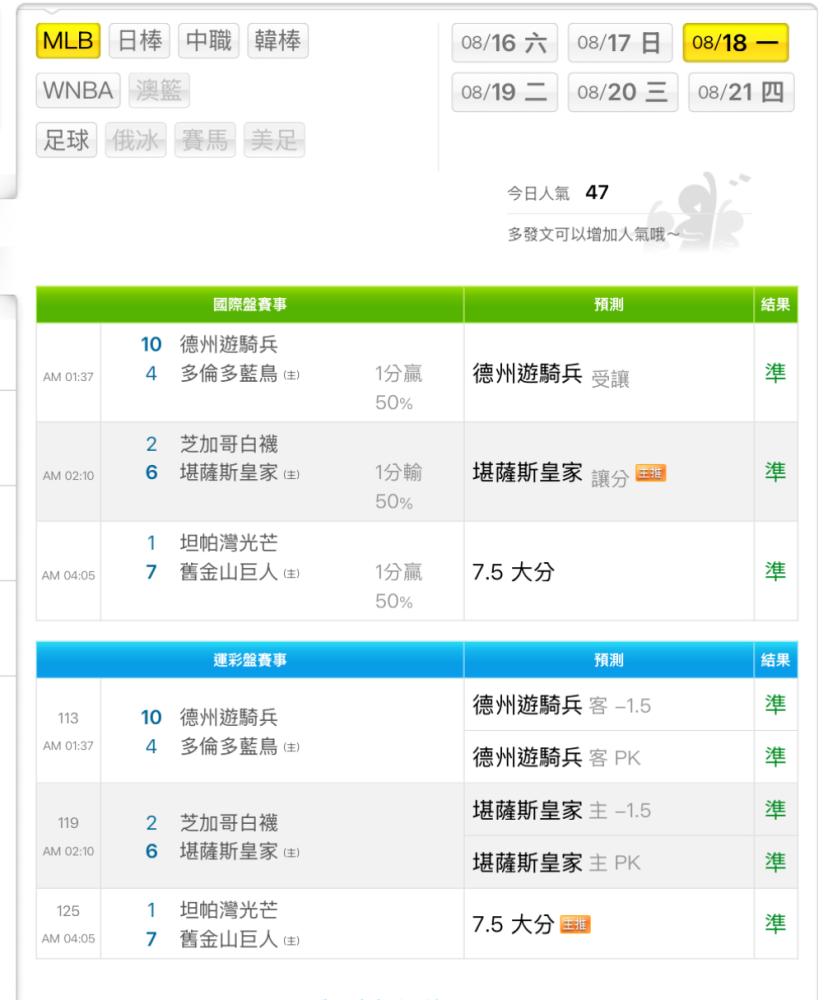The width and height of the screenshot is (828, 1000).
Task: Open 芝加哥白襪 team in the 國際盤 matchup
Action: [229, 444]
